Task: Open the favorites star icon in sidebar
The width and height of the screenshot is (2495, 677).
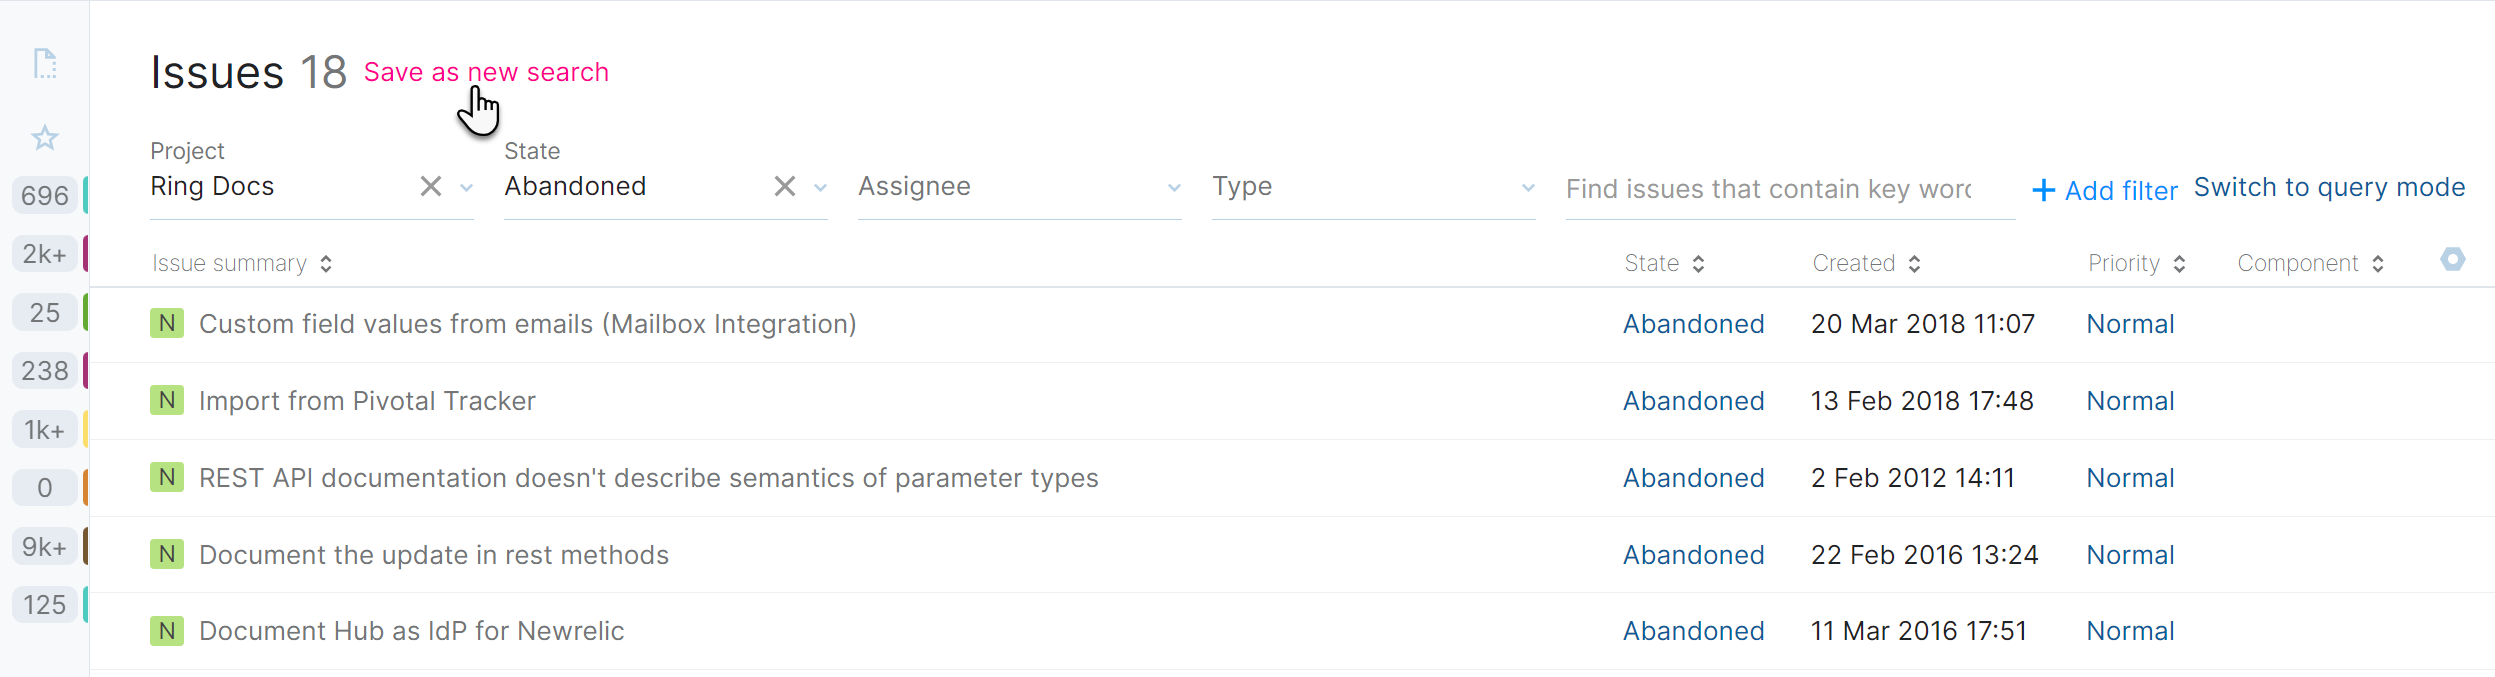Action: click(44, 137)
